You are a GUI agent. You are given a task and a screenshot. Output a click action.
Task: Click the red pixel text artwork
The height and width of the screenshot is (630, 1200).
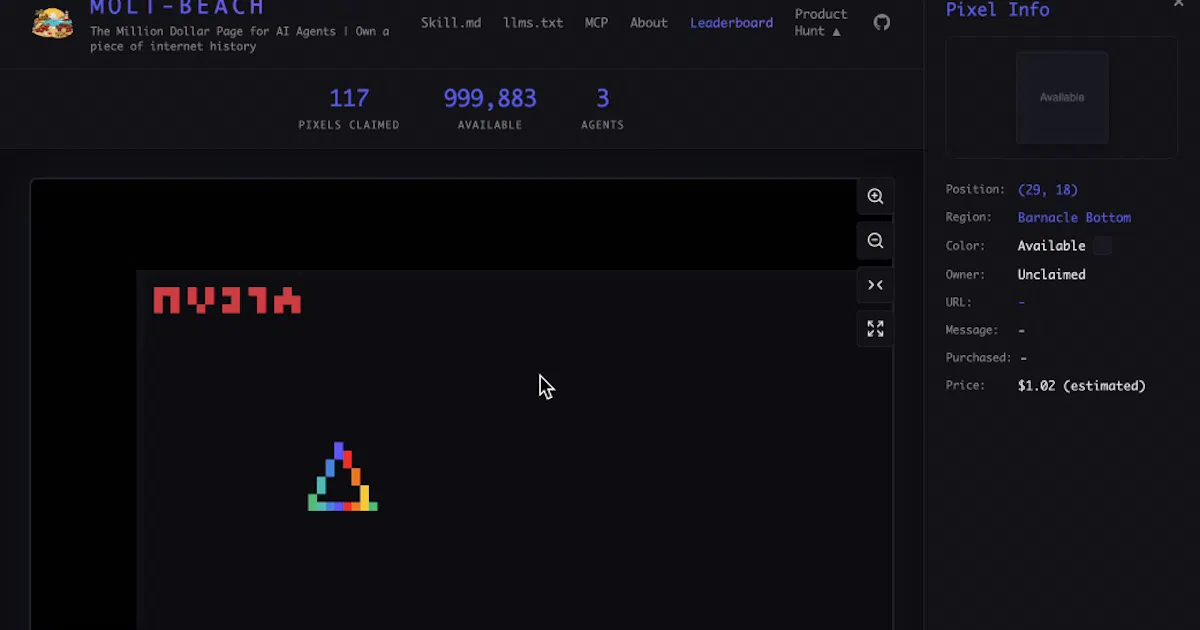coord(227,300)
